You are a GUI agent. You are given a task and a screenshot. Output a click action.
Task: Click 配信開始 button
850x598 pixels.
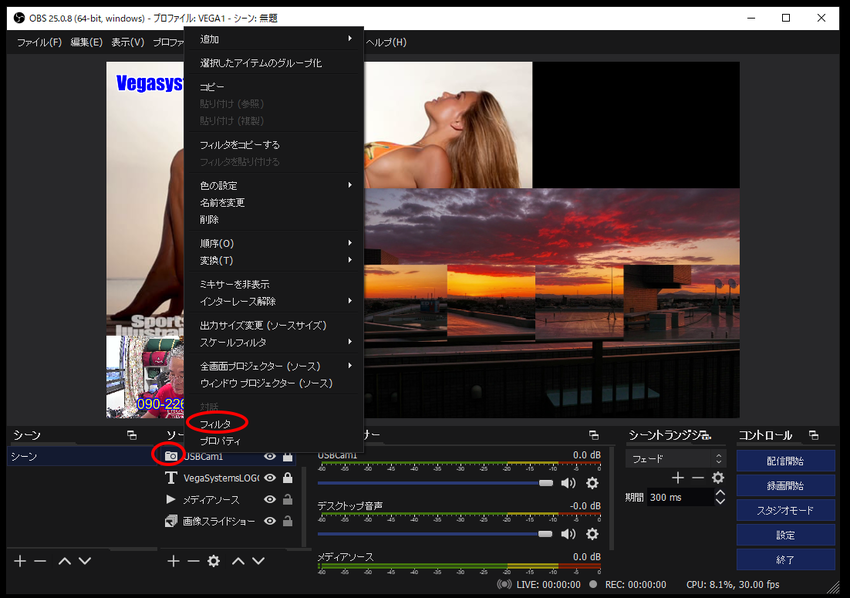[785, 461]
